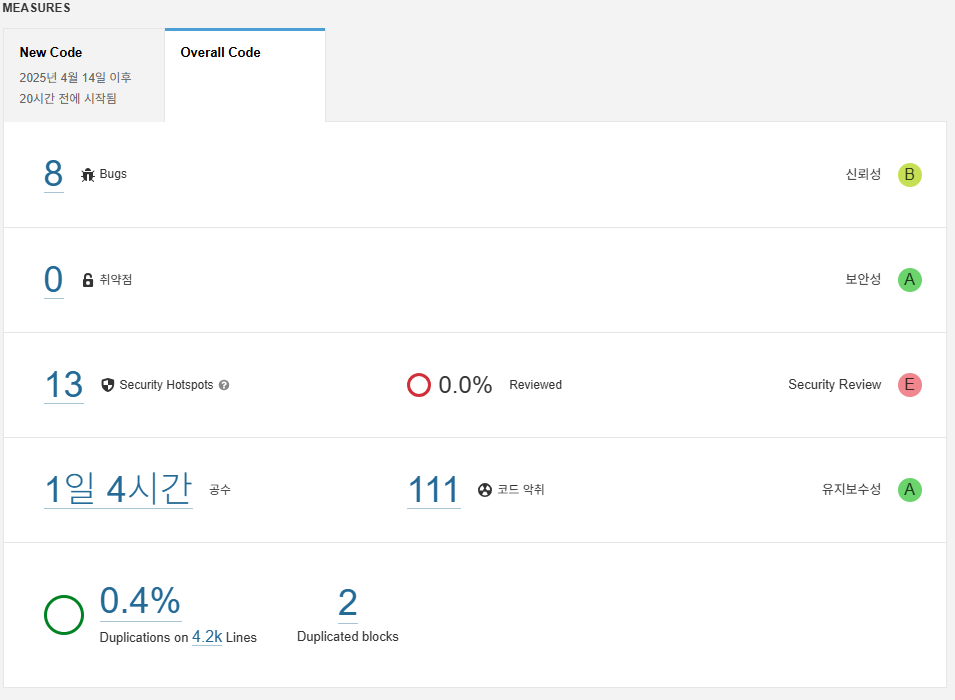Click the 신뢰성 label
The width and height of the screenshot is (955, 700).
click(x=863, y=175)
